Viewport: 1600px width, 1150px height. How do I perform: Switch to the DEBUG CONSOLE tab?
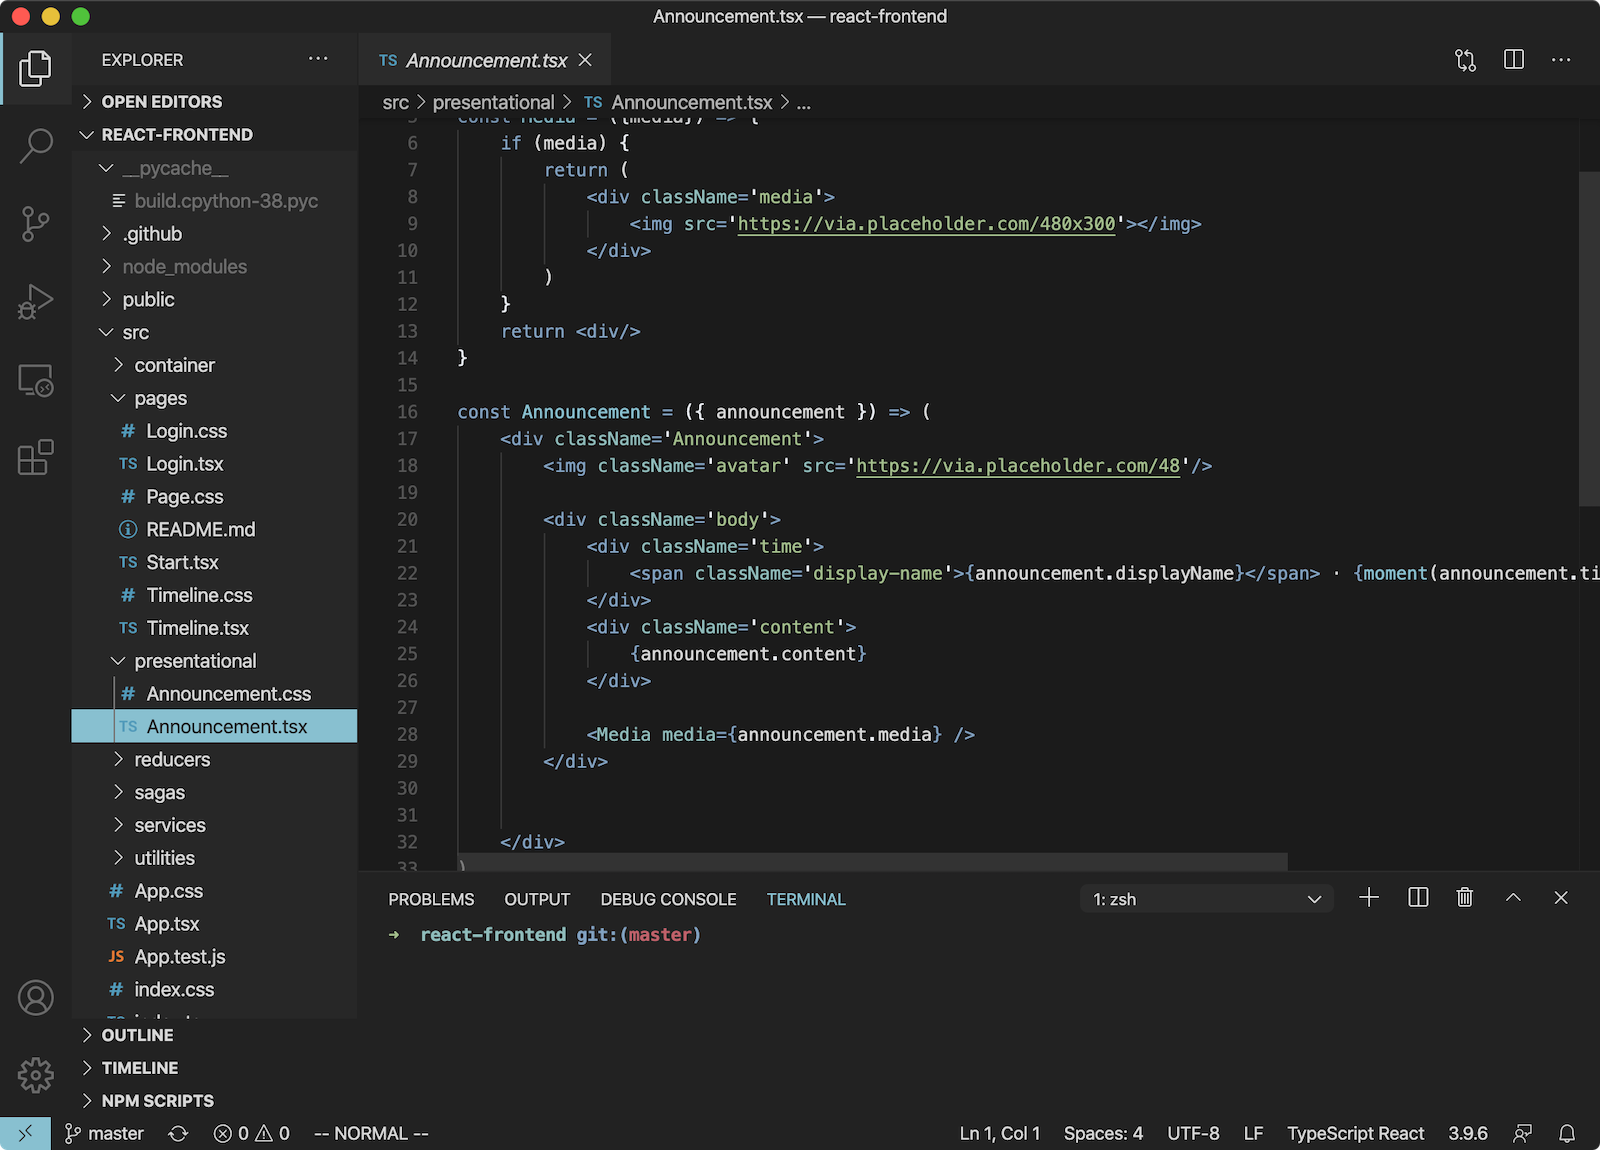(667, 899)
